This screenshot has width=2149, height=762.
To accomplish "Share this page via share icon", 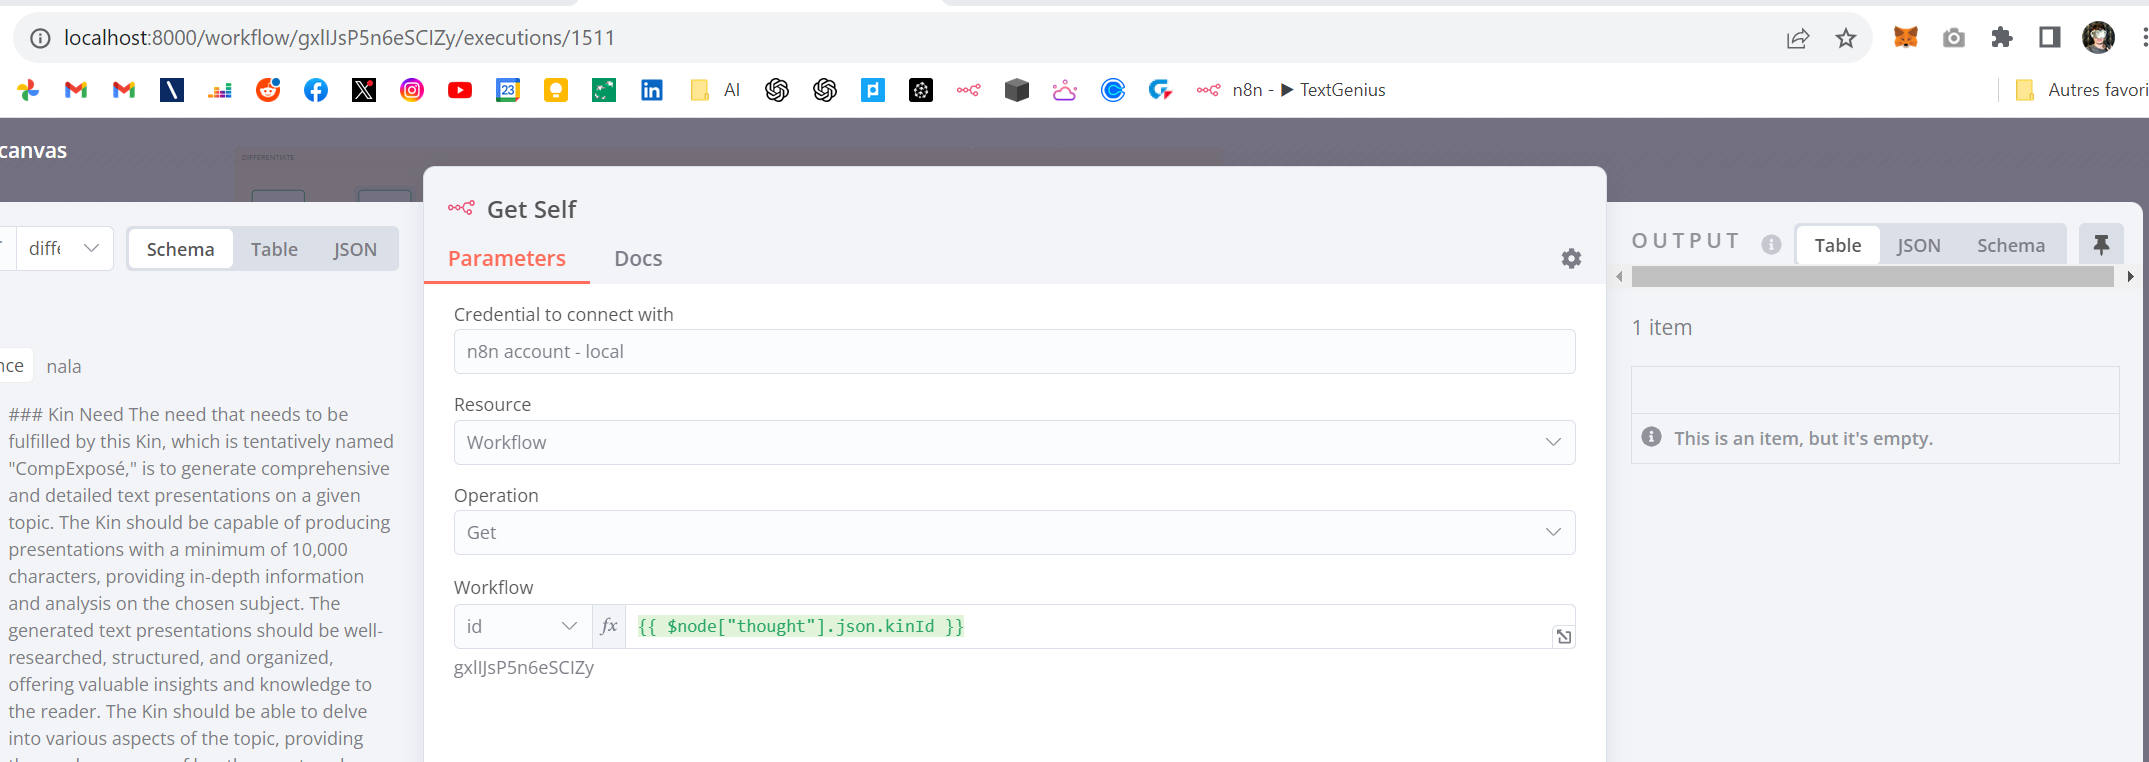I will 1797,38.
